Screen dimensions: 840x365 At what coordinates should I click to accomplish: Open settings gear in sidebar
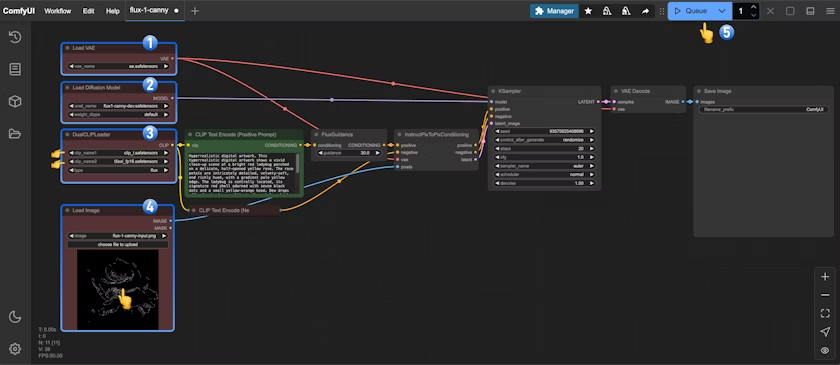click(15, 349)
